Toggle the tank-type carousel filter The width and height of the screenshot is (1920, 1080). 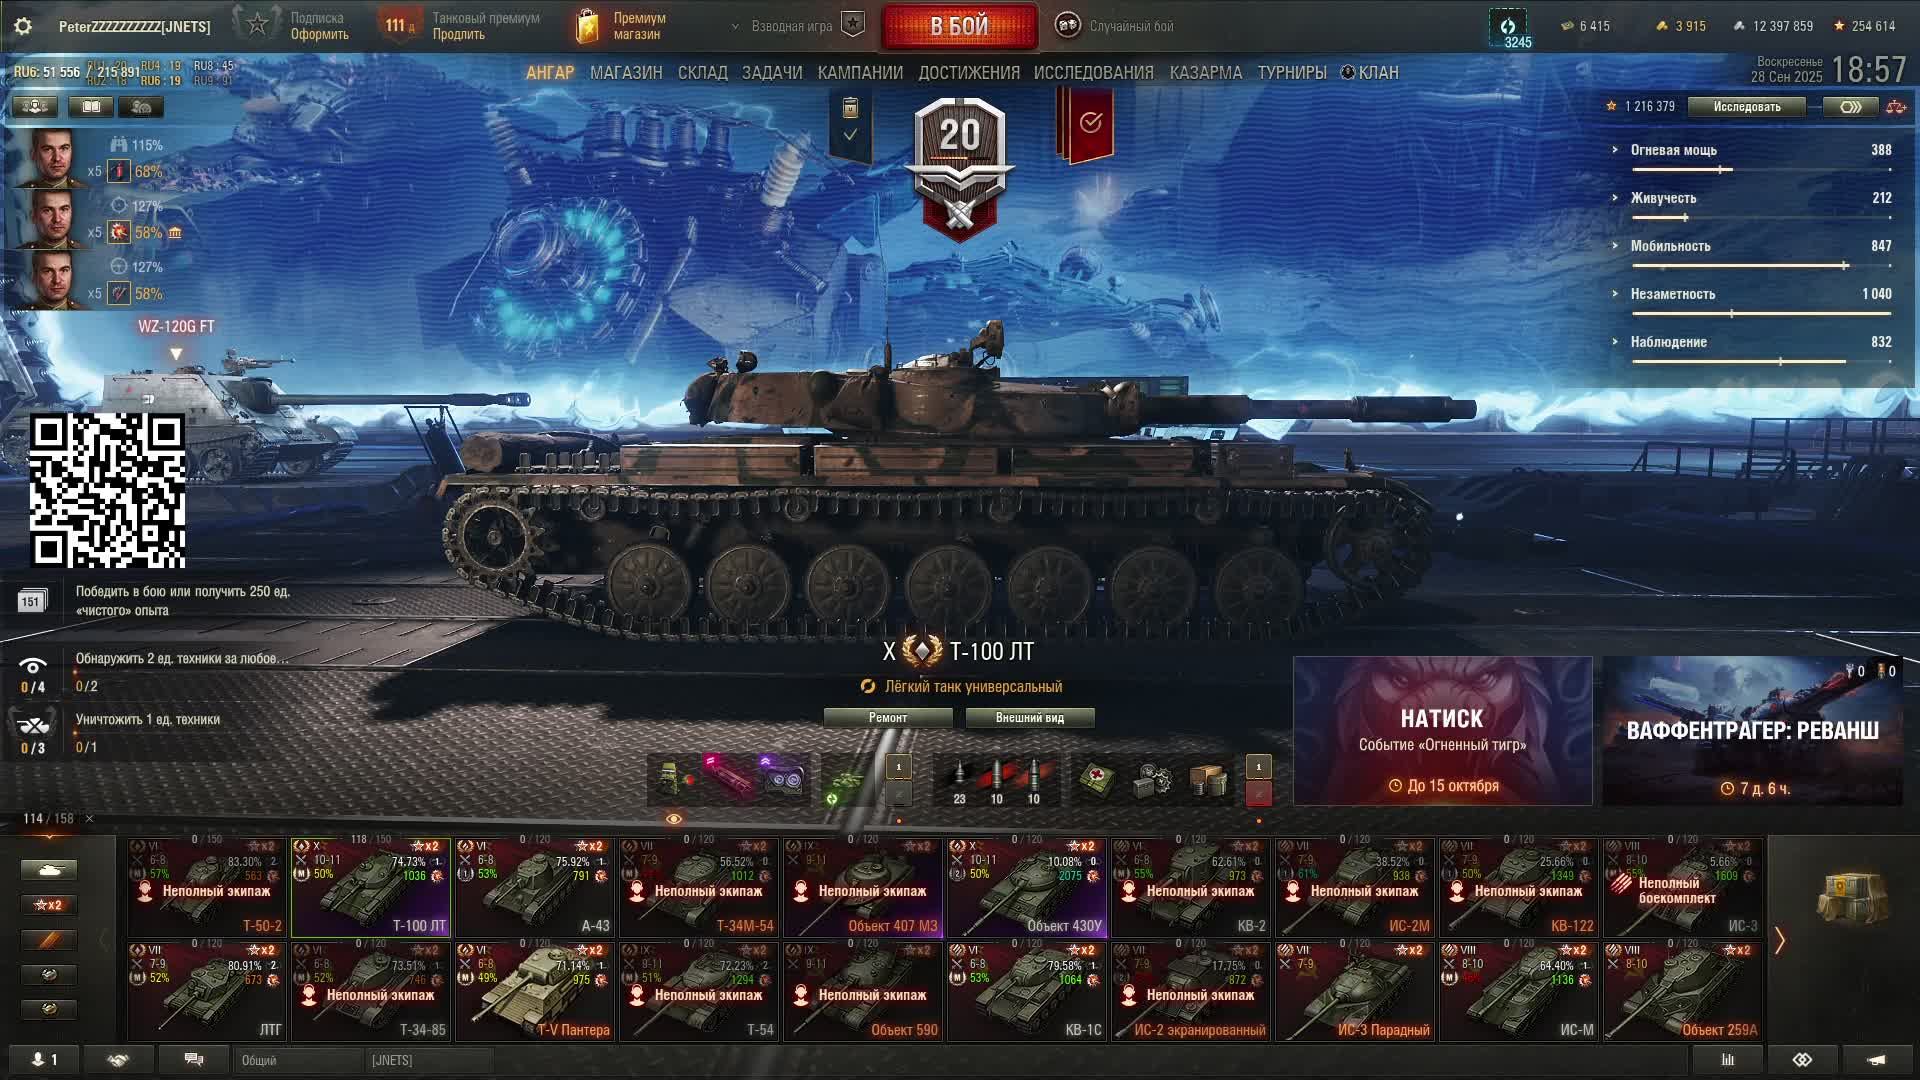point(49,870)
